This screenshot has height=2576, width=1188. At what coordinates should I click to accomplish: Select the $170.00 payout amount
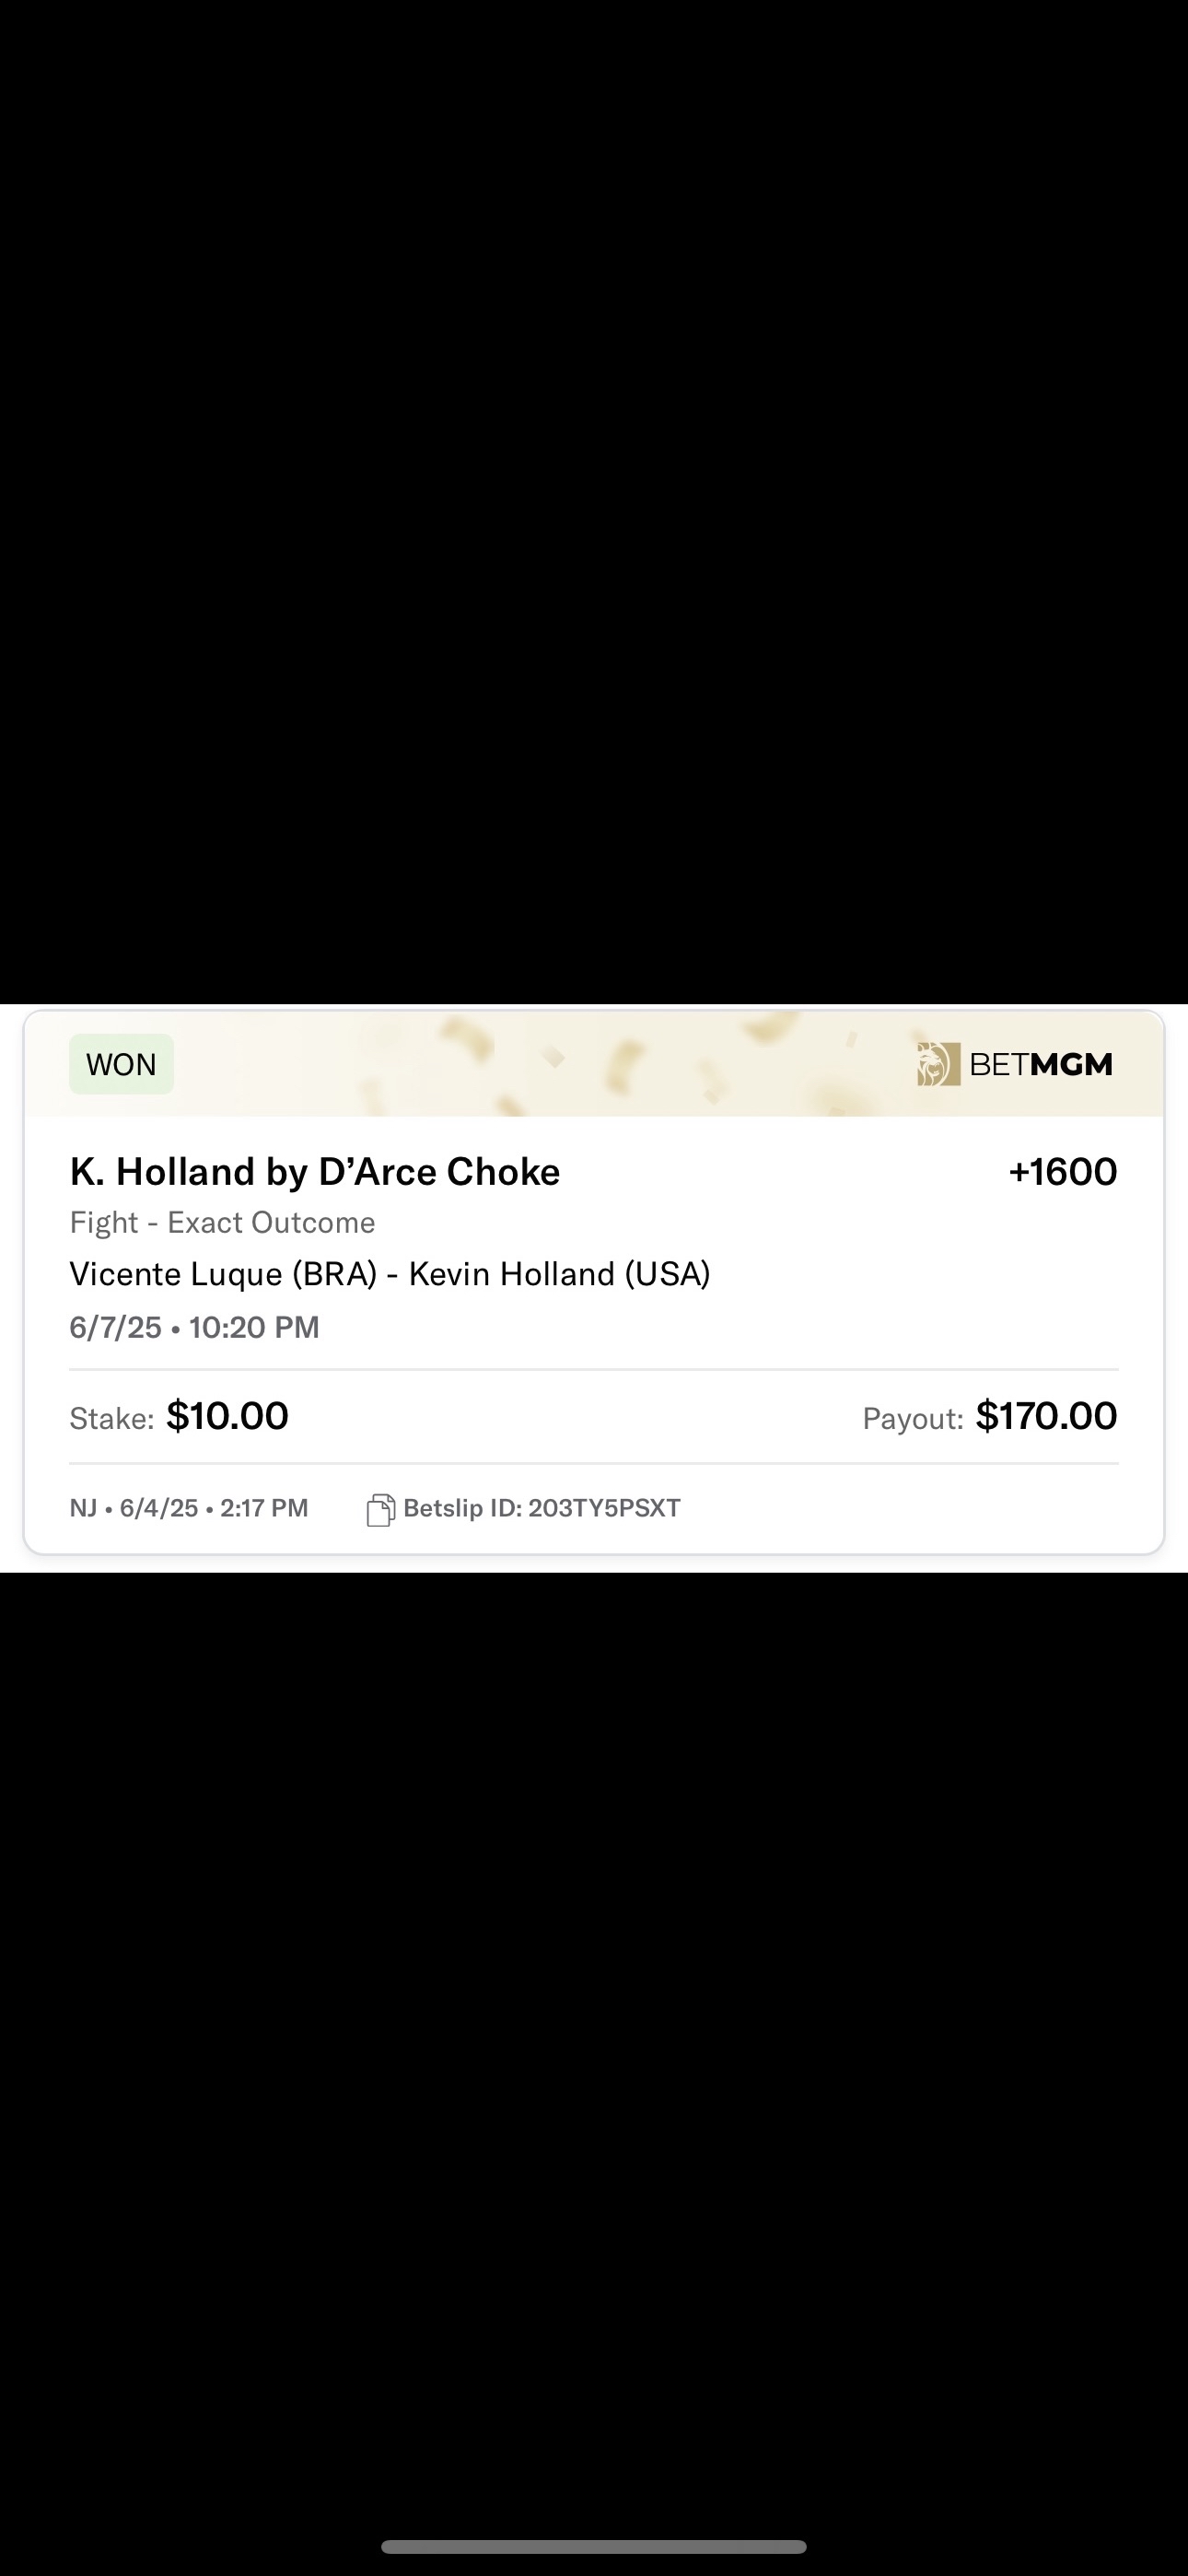pos(1046,1416)
